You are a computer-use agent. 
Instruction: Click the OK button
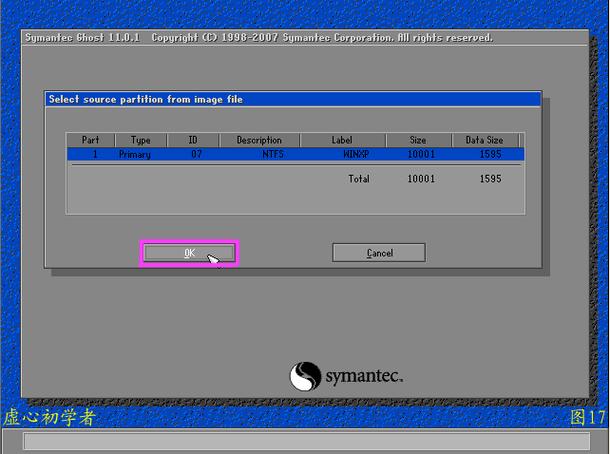189,253
